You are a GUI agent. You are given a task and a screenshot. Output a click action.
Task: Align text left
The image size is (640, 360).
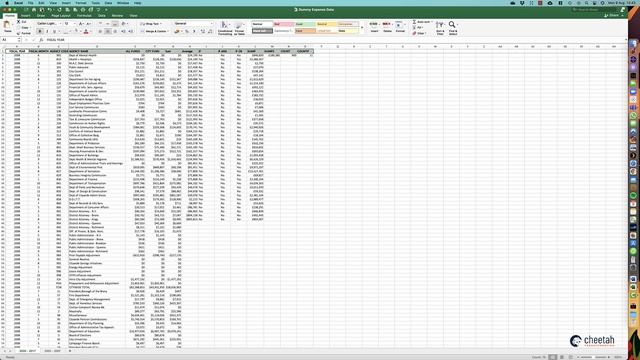(100, 31)
